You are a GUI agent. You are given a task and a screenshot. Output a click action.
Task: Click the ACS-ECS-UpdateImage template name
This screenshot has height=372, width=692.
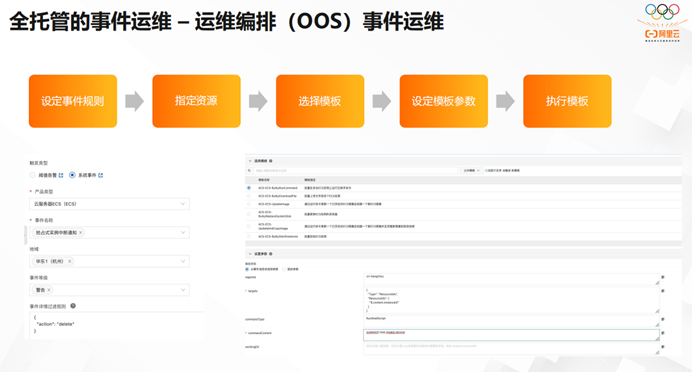(274, 204)
